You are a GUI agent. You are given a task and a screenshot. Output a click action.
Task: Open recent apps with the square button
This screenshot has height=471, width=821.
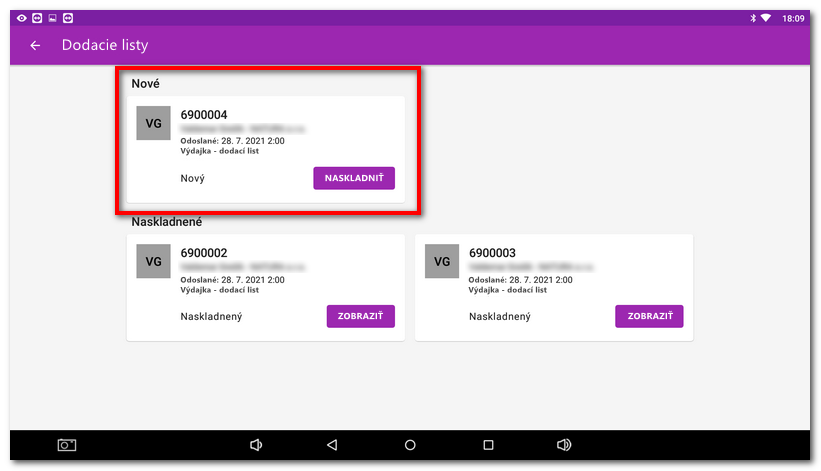click(x=488, y=445)
